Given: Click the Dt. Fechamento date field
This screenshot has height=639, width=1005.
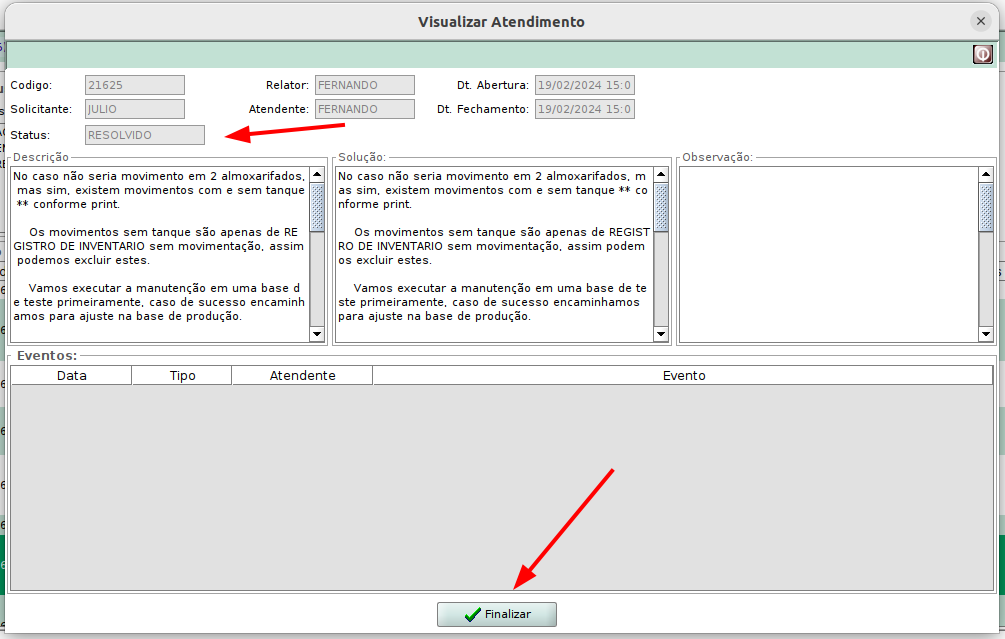Looking at the screenshot, I should (x=585, y=109).
